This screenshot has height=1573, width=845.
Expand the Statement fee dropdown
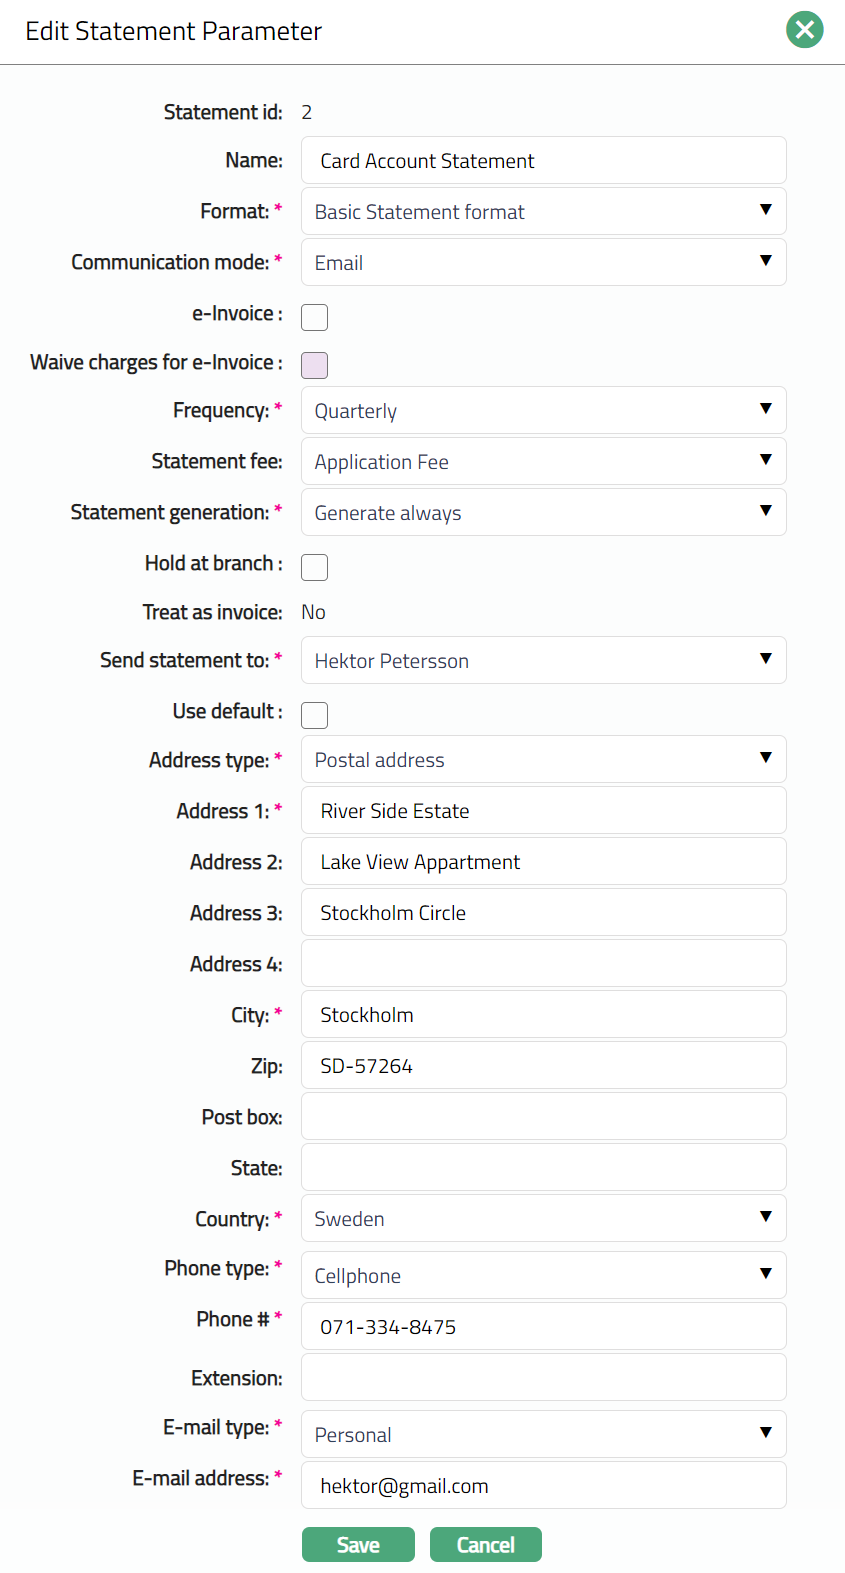[543, 462]
